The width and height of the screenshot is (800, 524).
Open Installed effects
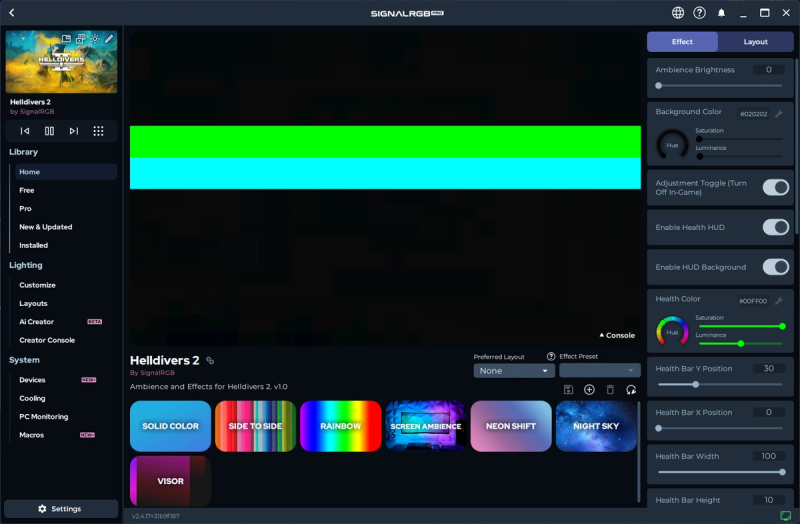click(34, 245)
